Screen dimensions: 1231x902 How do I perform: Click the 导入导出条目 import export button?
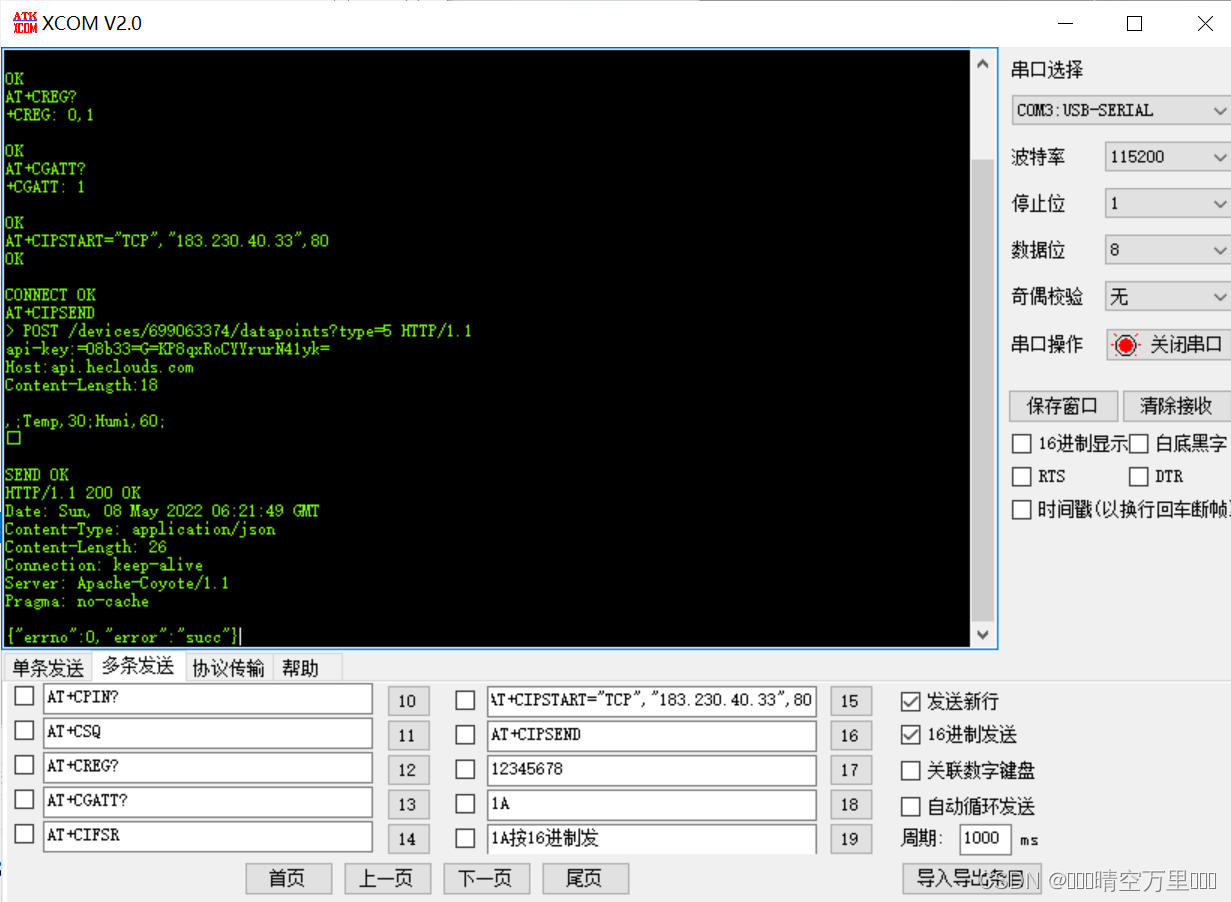(x=972, y=879)
